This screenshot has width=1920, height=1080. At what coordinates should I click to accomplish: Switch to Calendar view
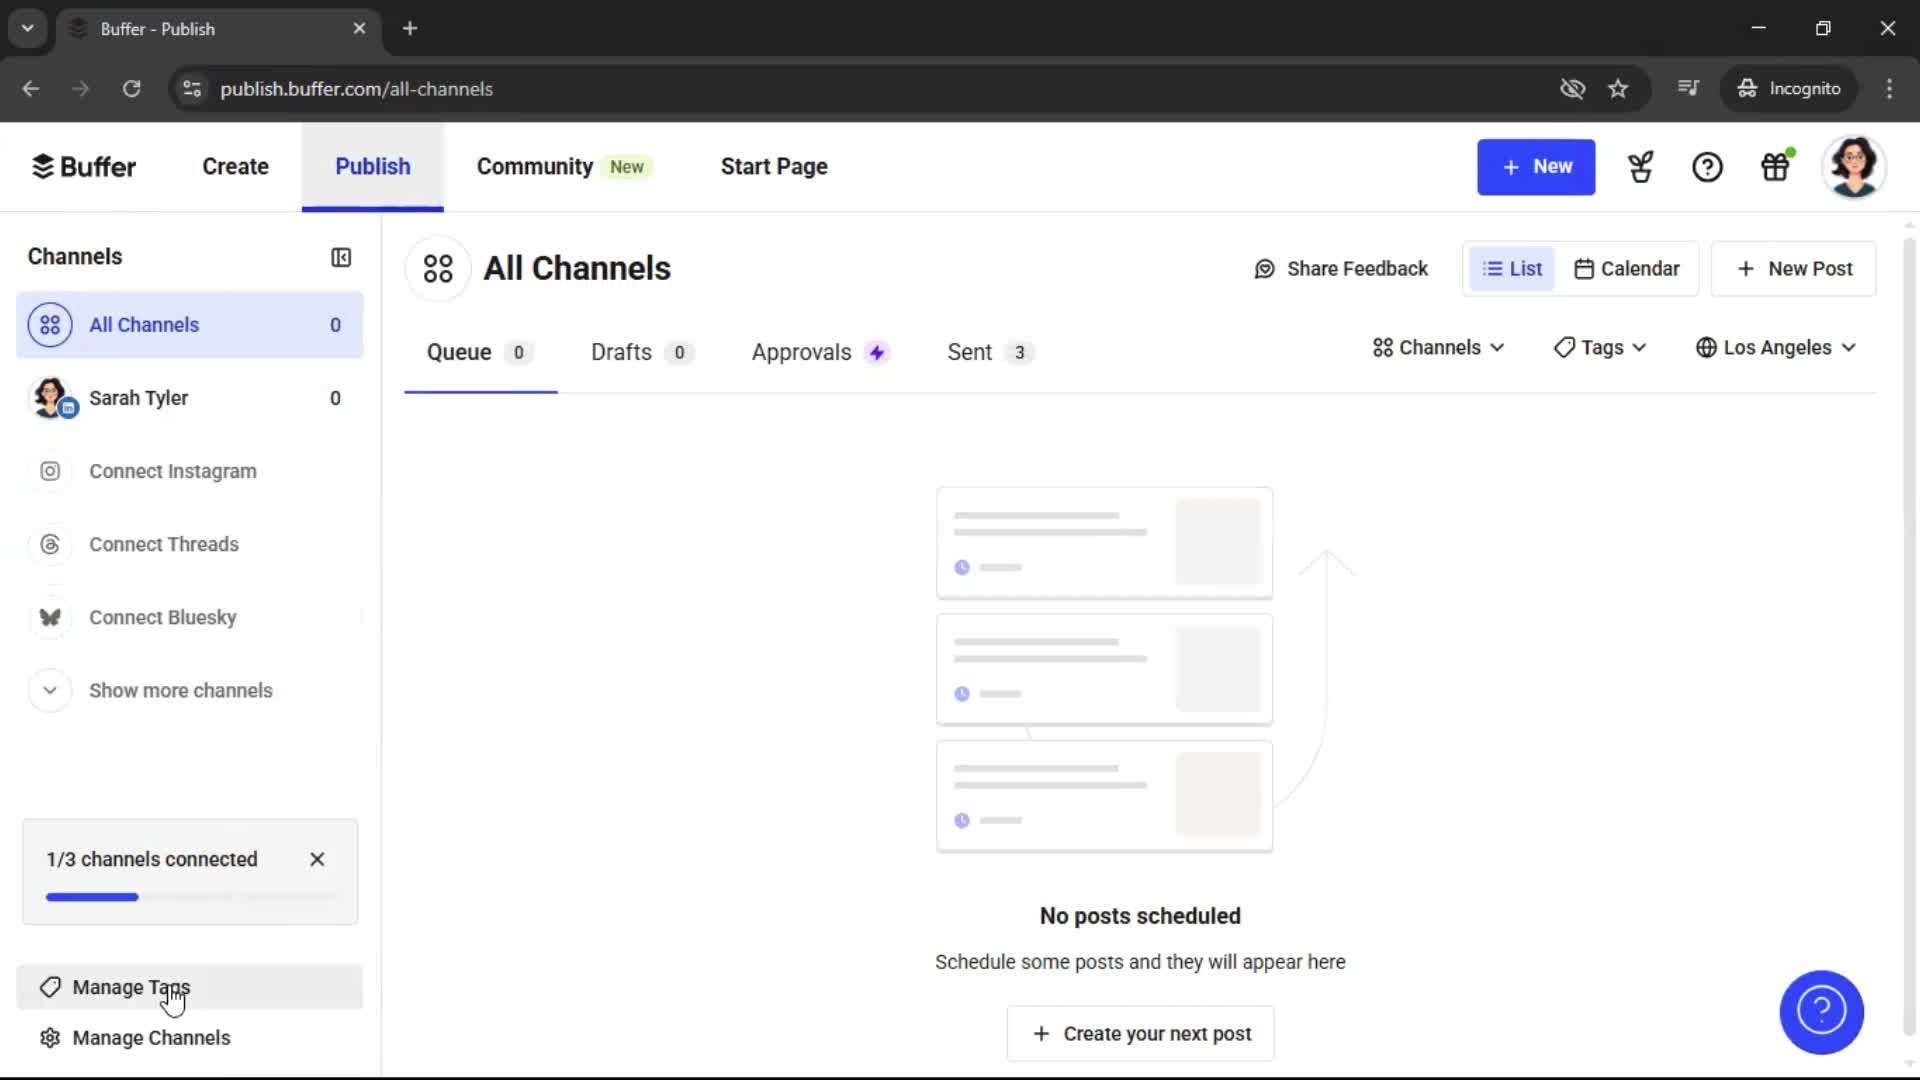(x=1626, y=268)
